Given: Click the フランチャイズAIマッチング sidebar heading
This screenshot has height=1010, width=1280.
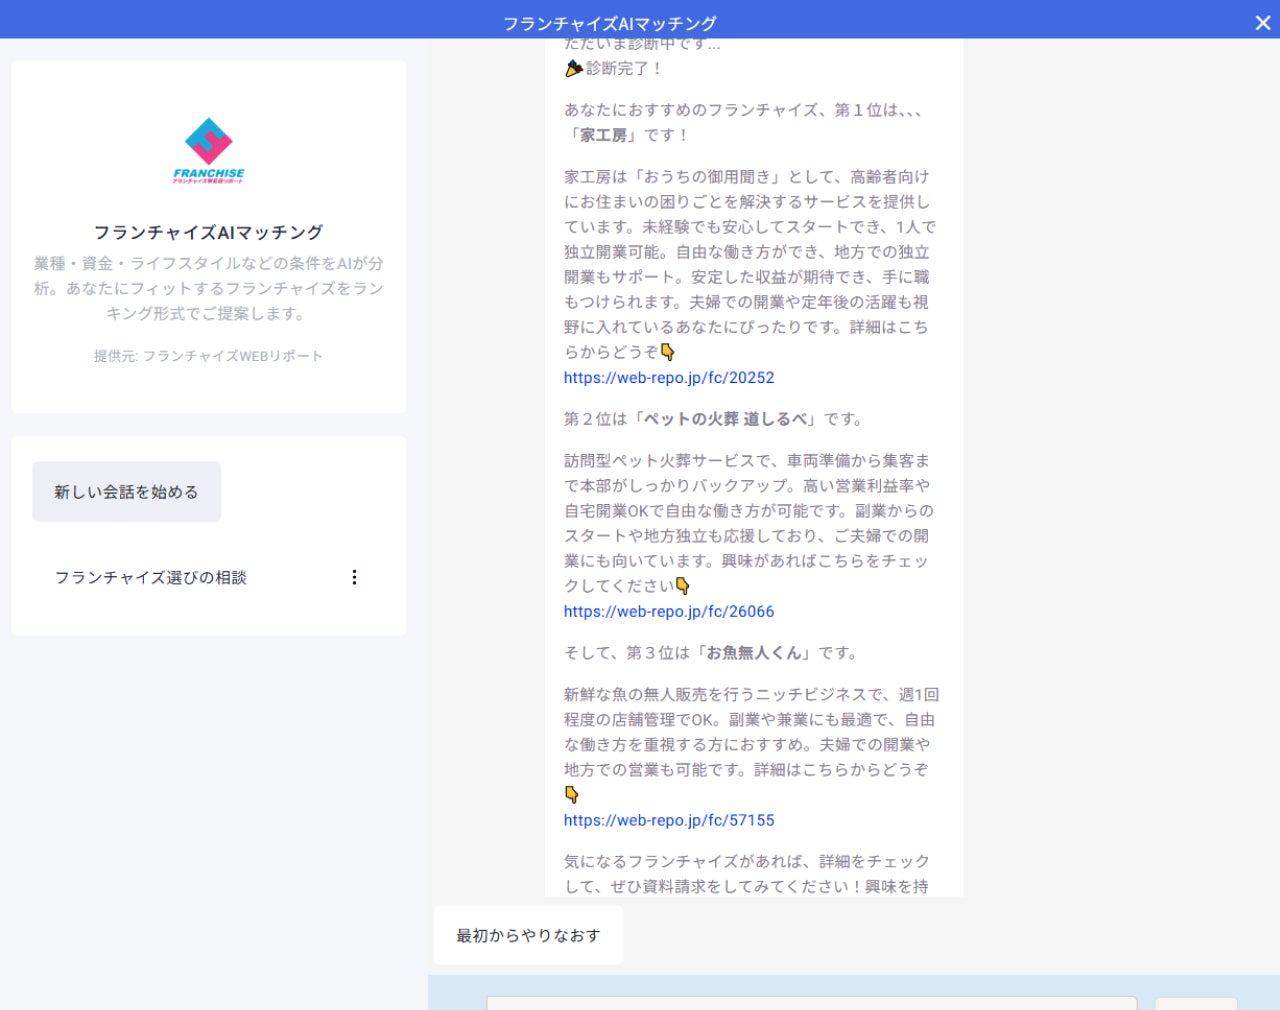Looking at the screenshot, I should 209,233.
